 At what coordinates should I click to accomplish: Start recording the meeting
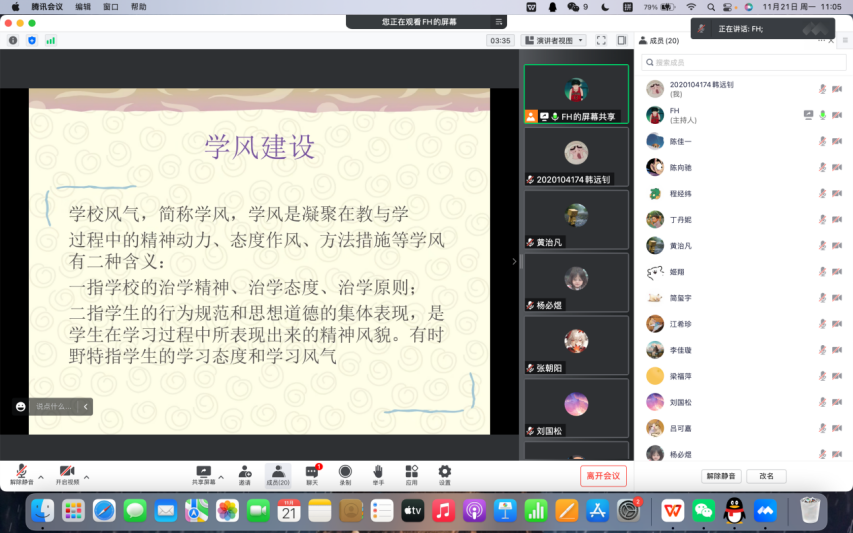(345, 472)
